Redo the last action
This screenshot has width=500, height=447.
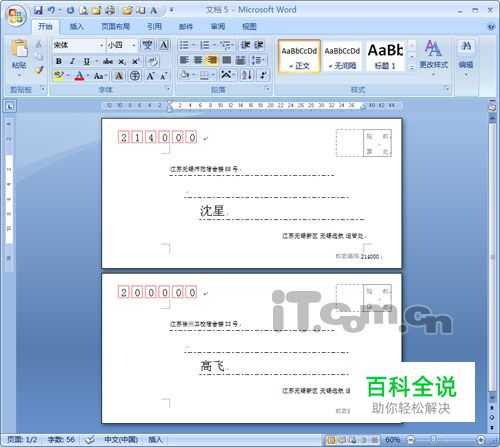point(70,10)
